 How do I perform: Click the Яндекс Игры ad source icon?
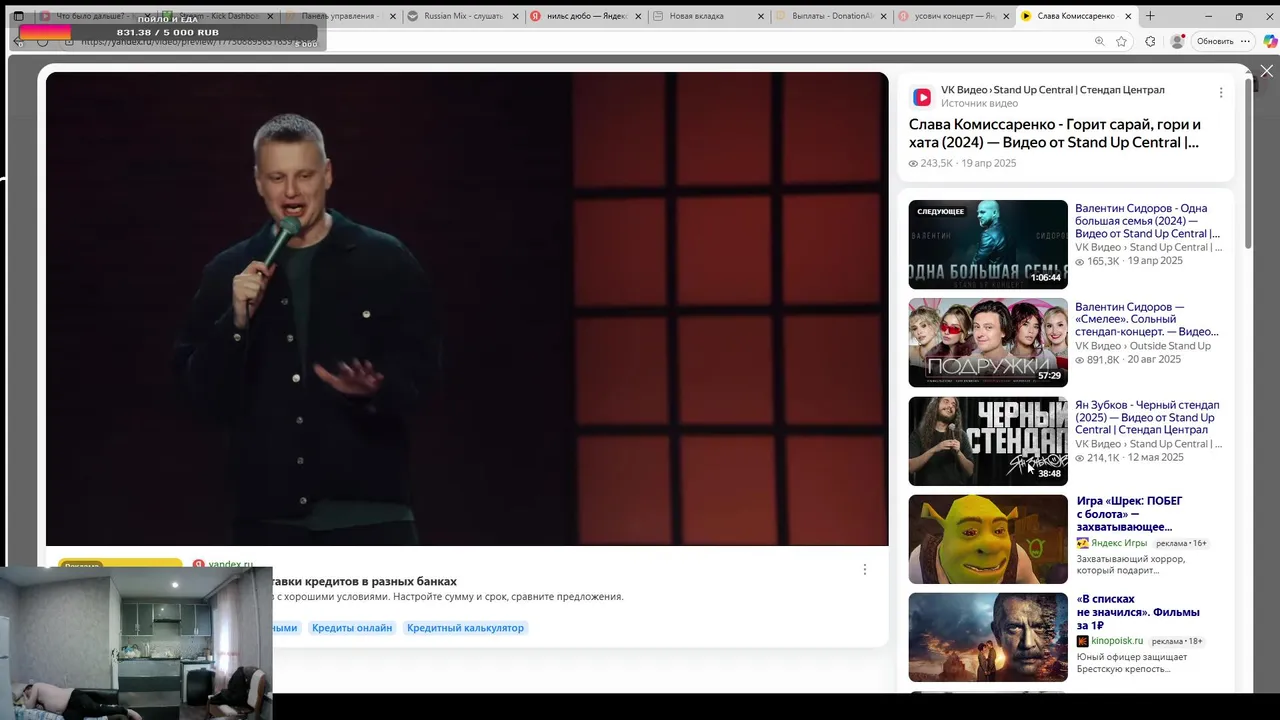(1082, 543)
